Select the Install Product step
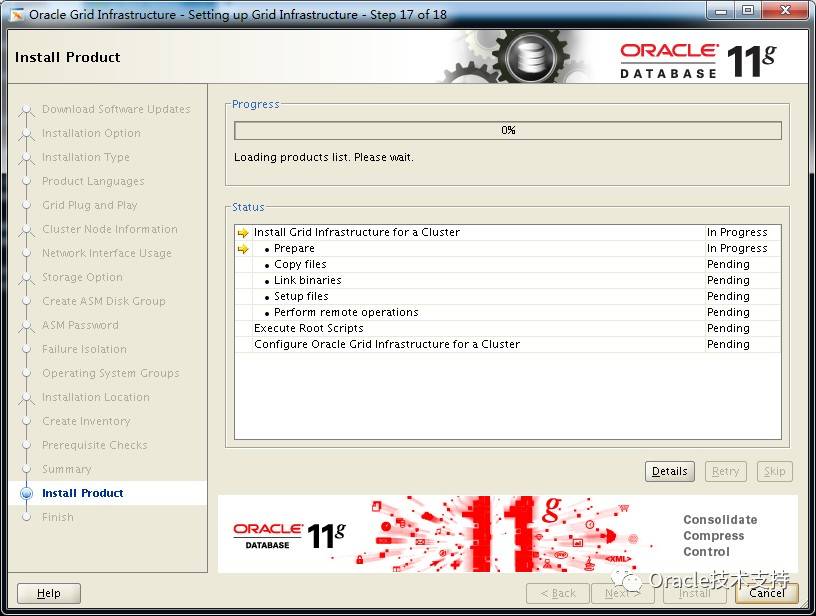The image size is (816, 616). [83, 493]
